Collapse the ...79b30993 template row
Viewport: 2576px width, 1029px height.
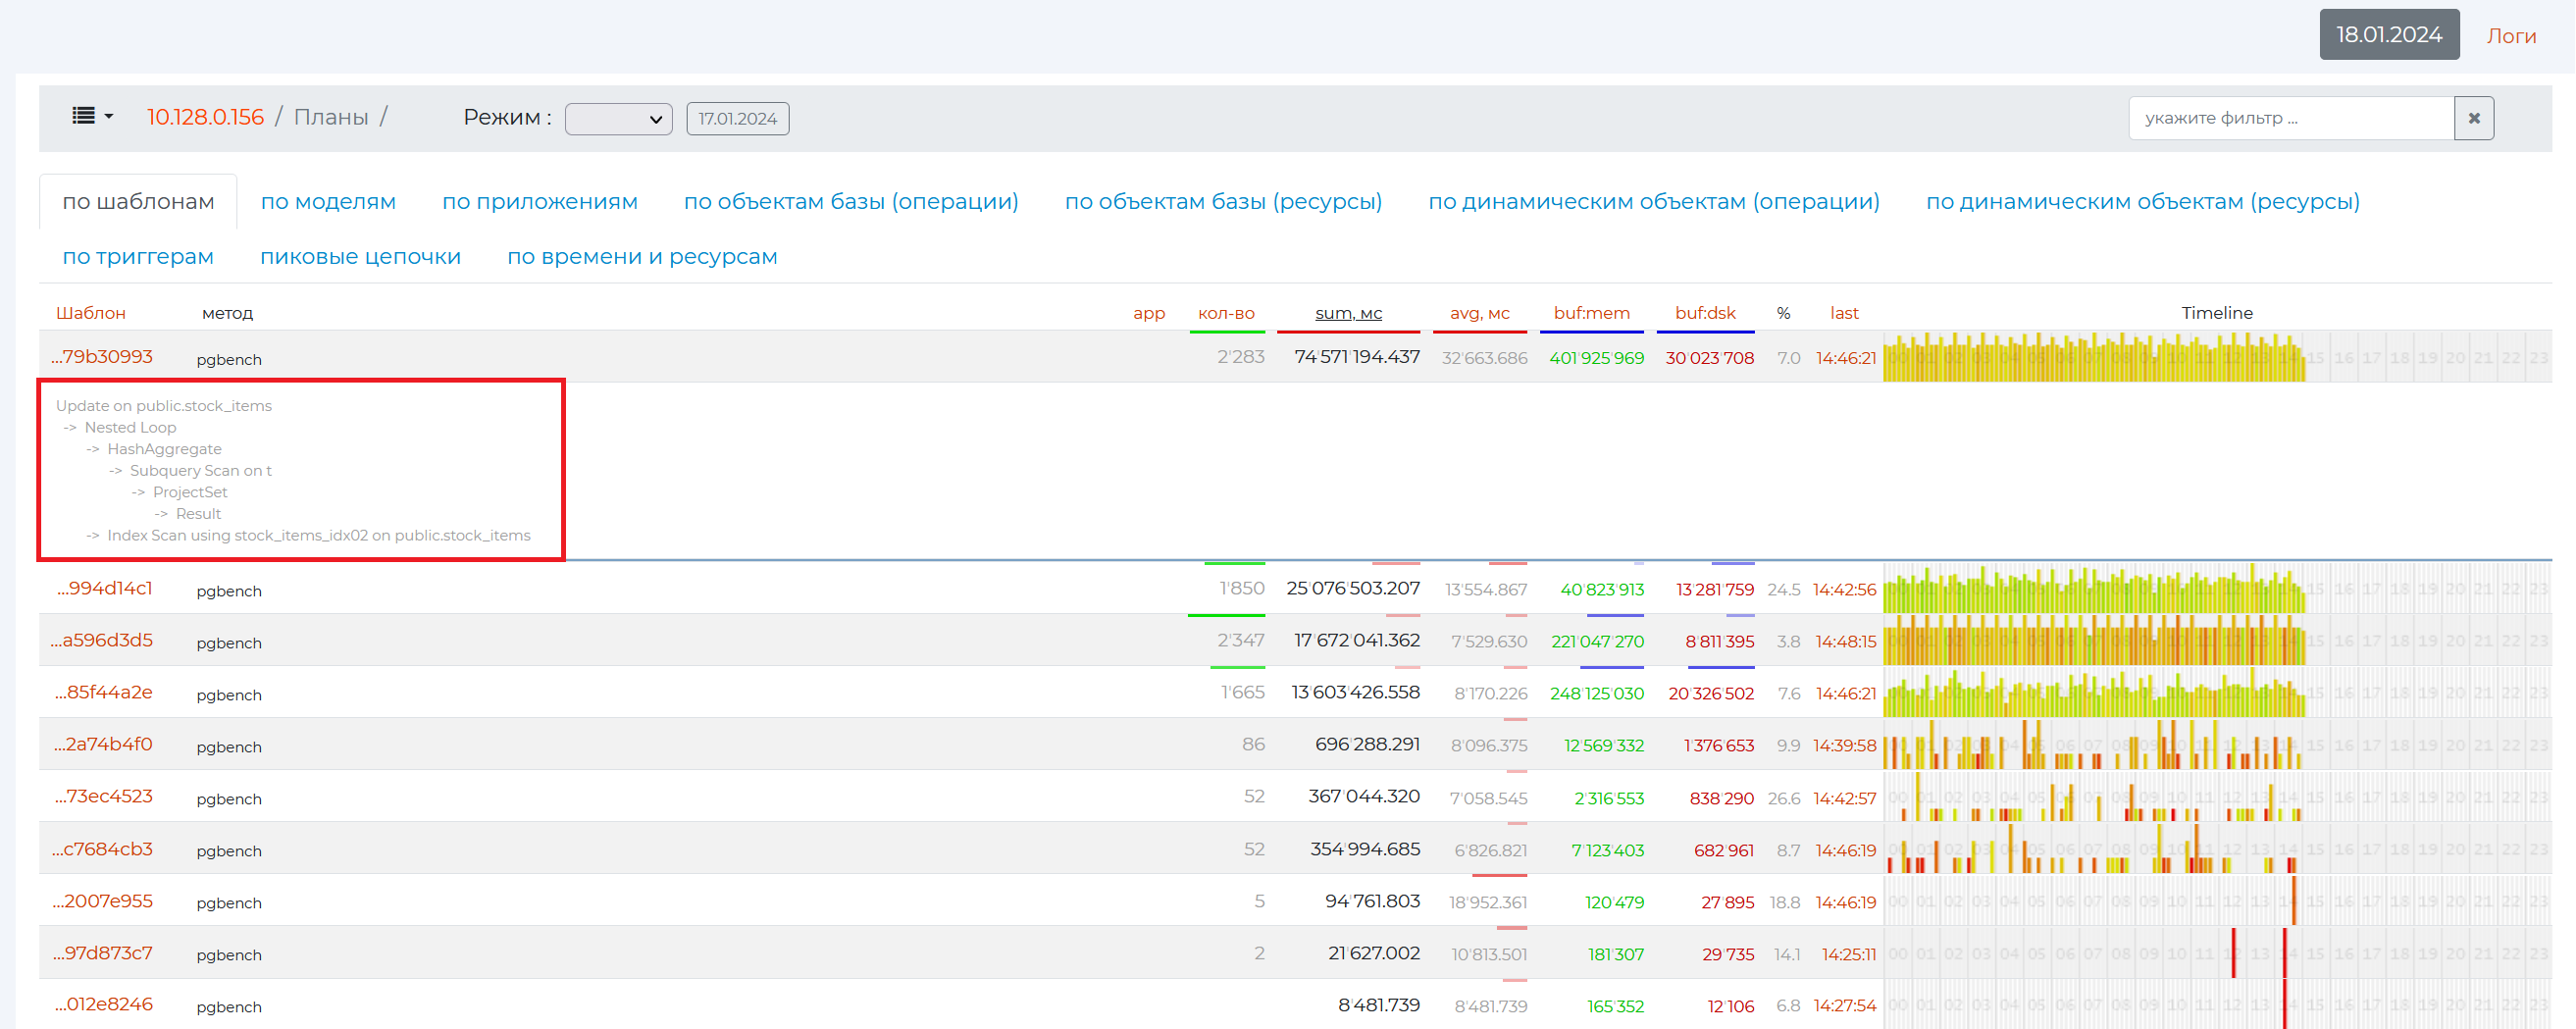coord(103,357)
